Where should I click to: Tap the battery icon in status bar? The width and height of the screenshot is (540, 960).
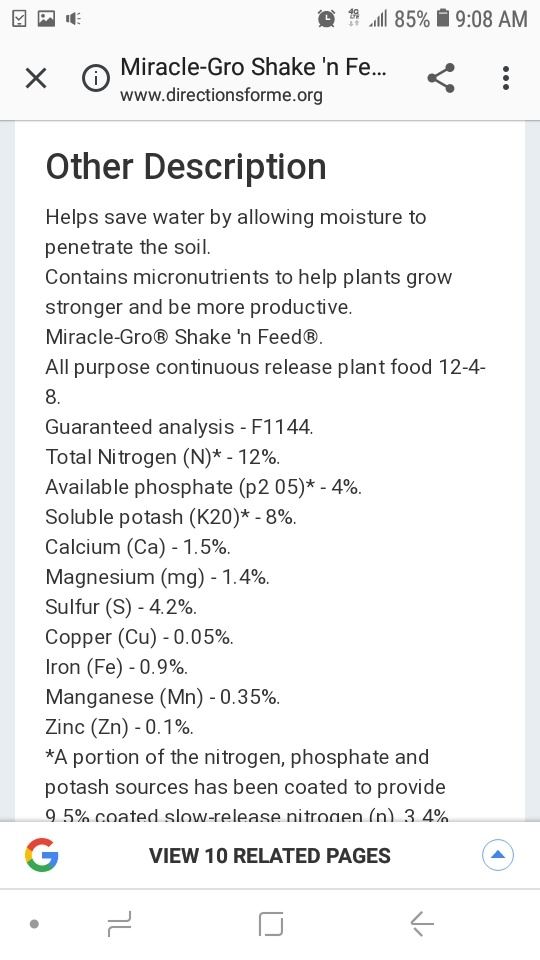pyautogui.click(x=443, y=18)
